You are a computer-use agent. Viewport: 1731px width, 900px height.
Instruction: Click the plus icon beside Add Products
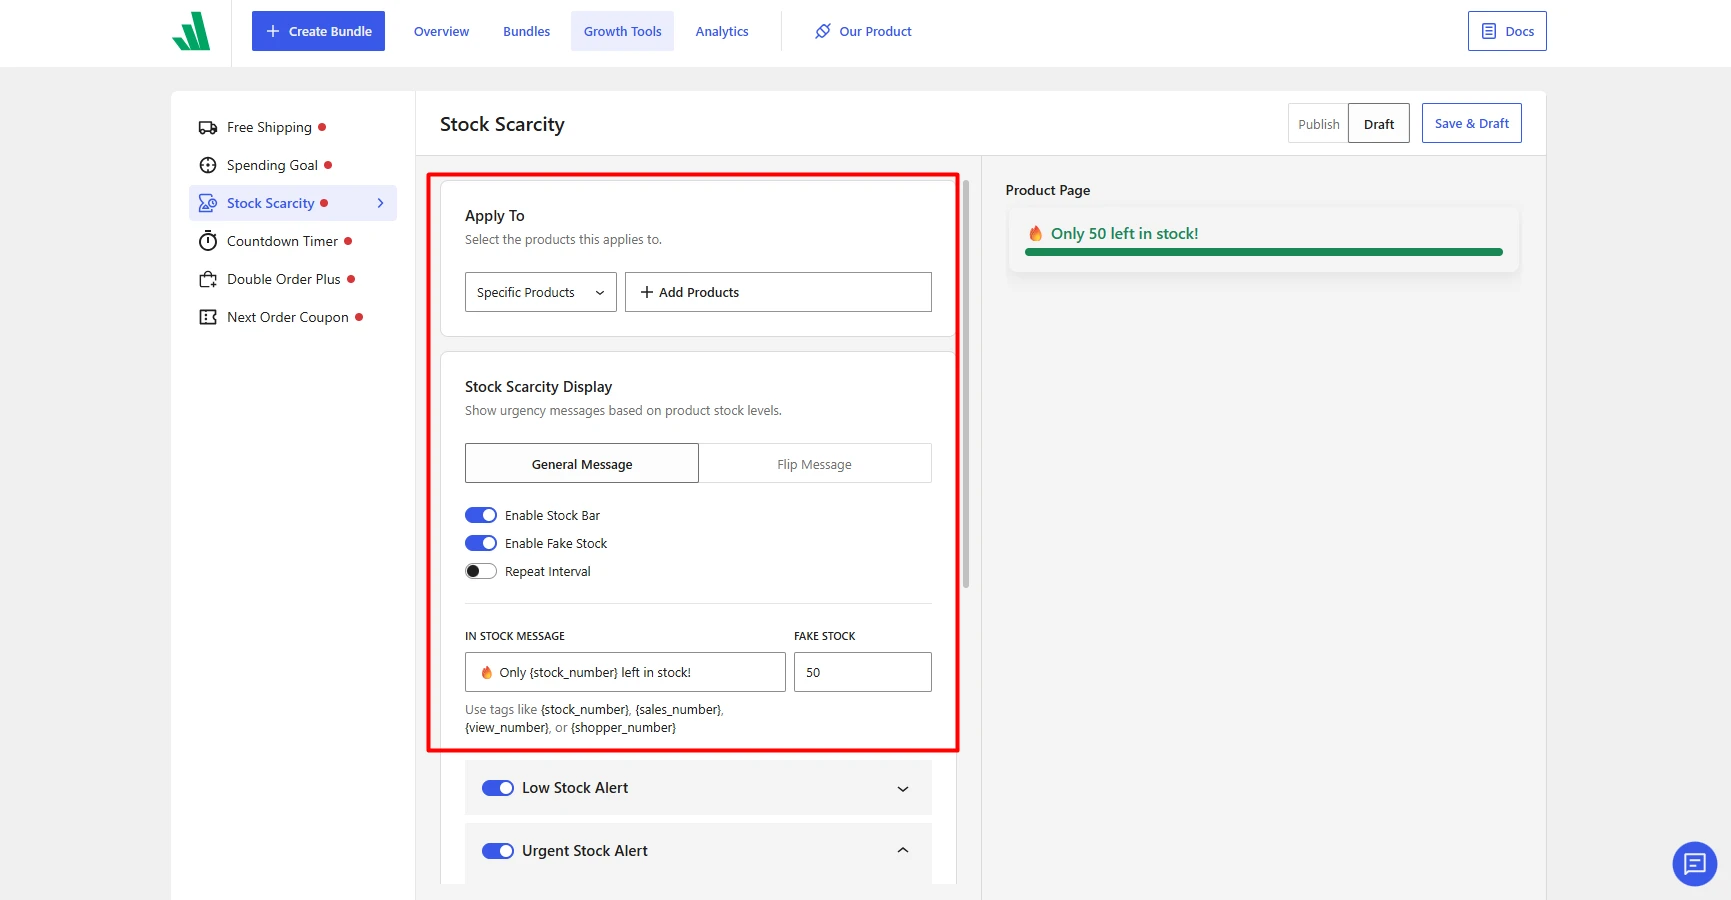pos(647,292)
